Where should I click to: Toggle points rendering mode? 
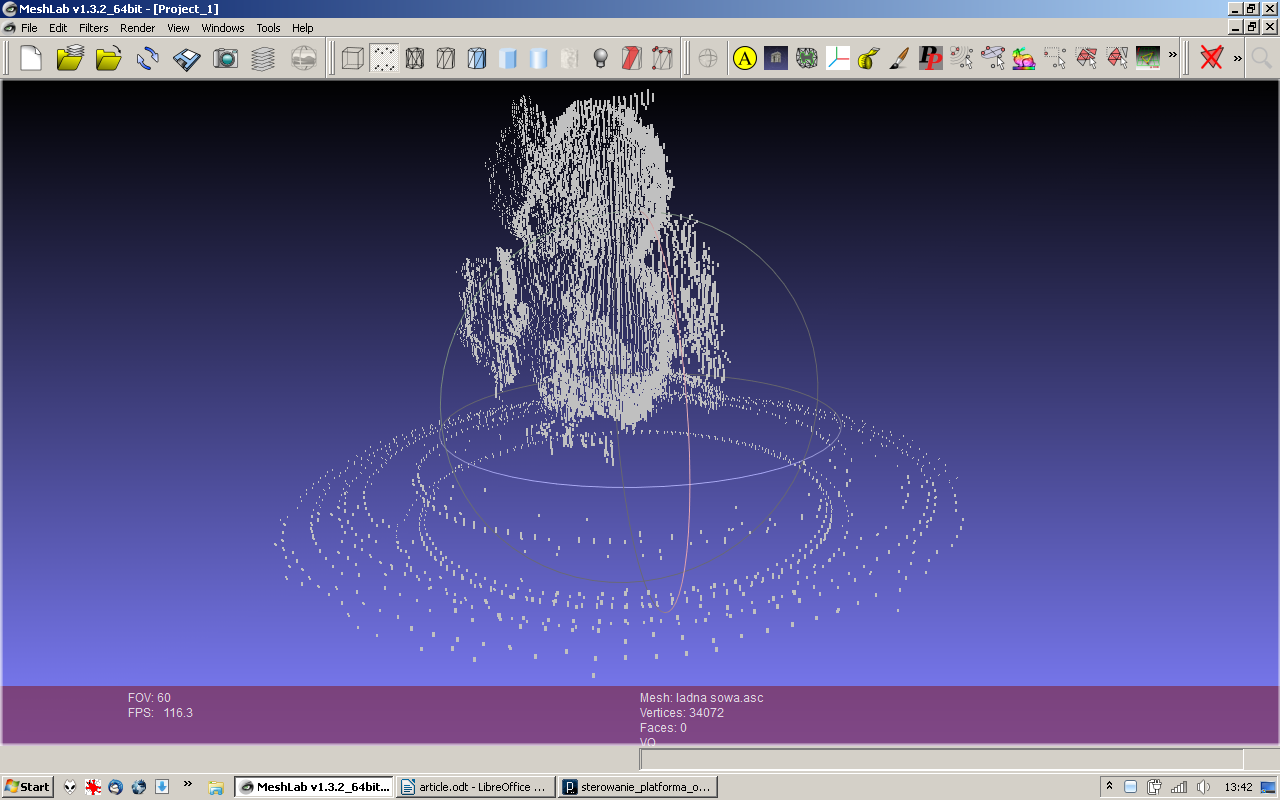tap(383, 58)
